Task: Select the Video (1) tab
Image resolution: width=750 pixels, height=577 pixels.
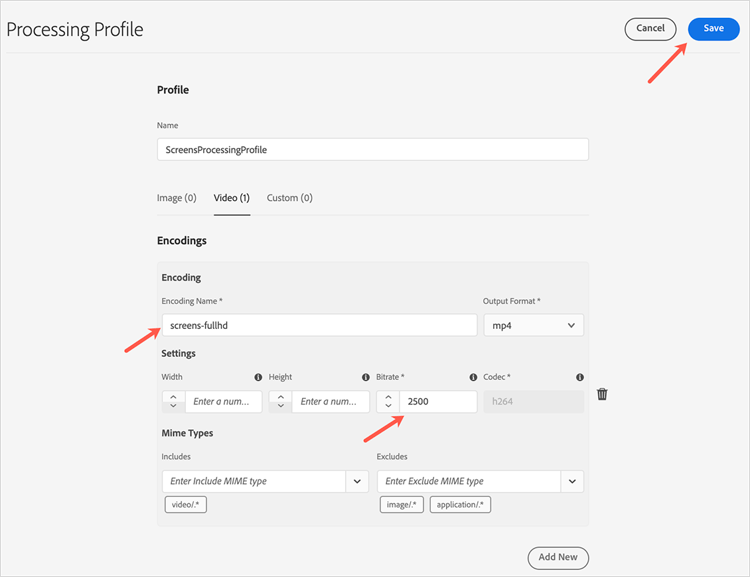Action: (232, 198)
